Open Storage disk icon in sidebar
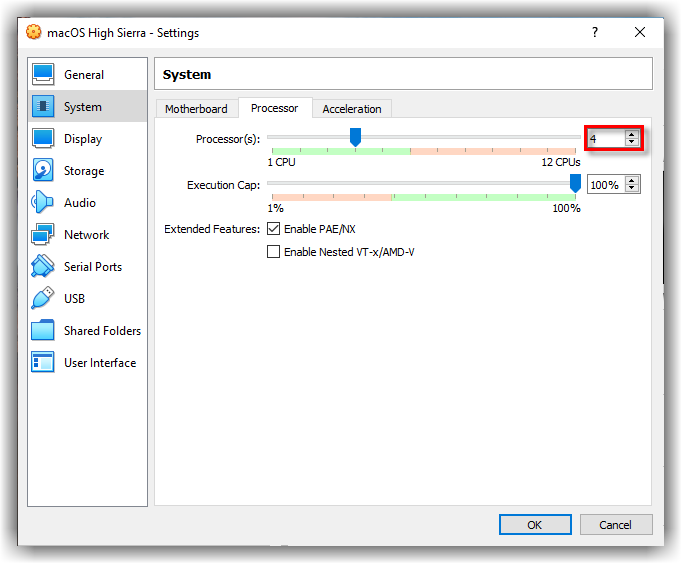 point(43,171)
